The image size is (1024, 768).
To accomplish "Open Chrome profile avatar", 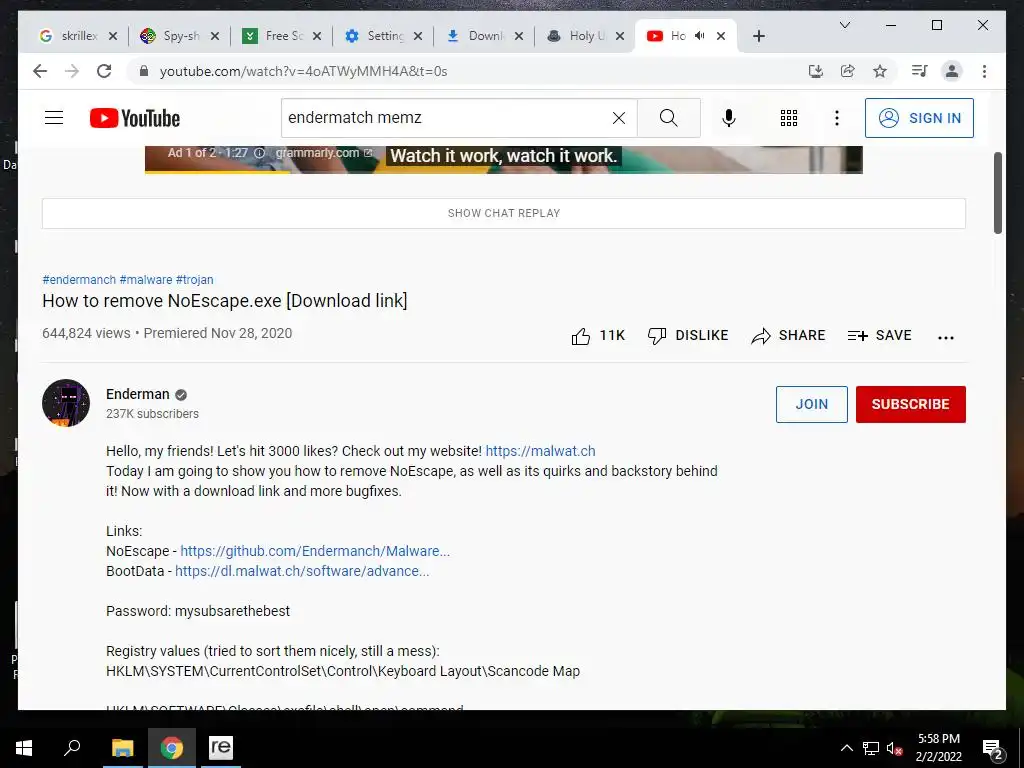I will (x=952, y=71).
